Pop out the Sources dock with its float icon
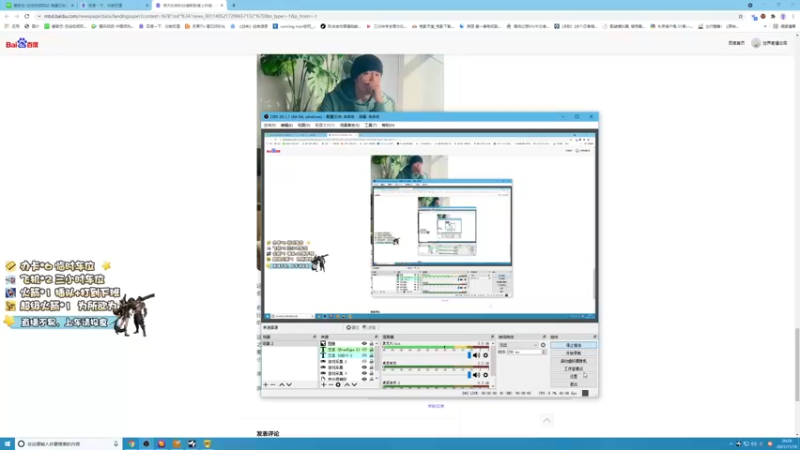 (377, 337)
